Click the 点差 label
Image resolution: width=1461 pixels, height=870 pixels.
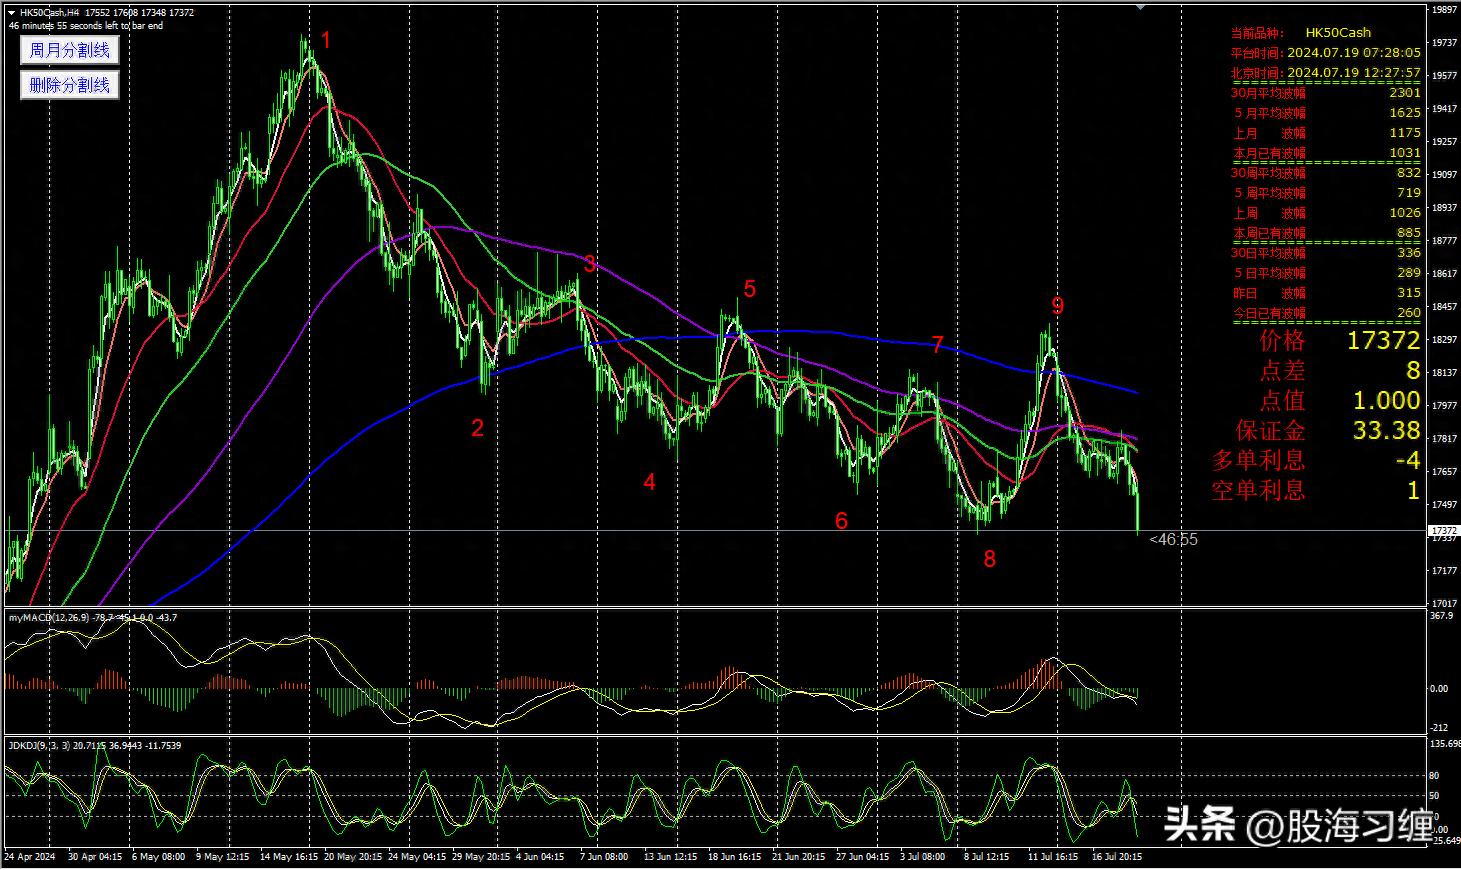coord(1283,370)
